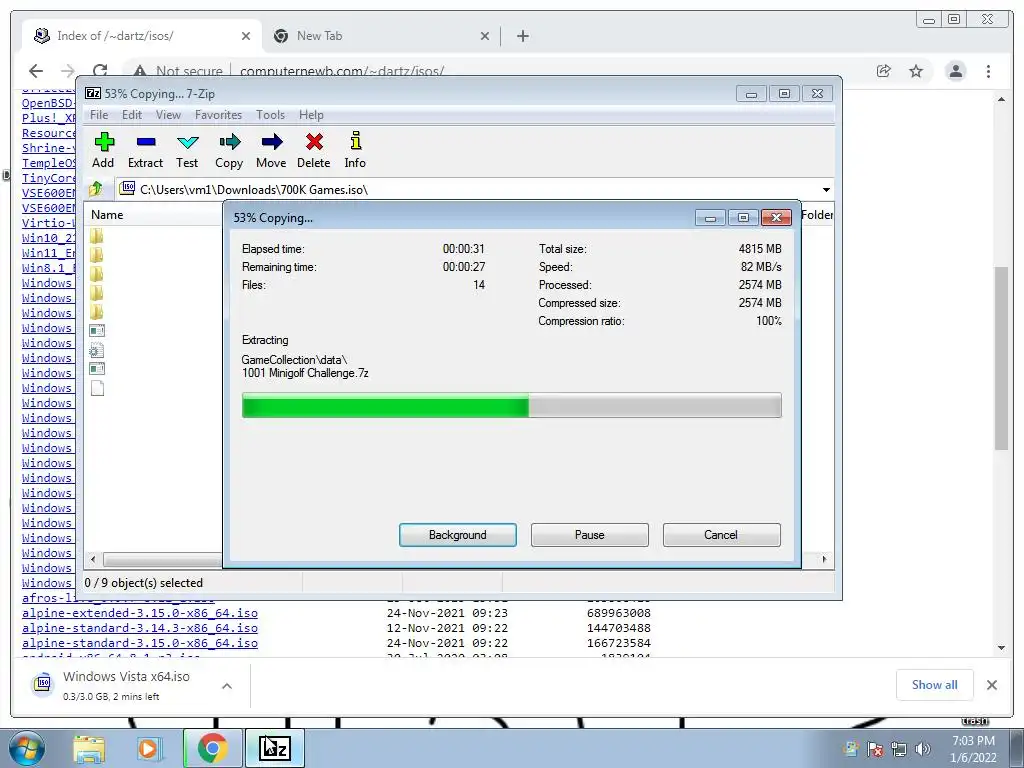Expand Windows Vista x64.iso download options chevron
Screen dimensions: 1024x768
[227, 686]
